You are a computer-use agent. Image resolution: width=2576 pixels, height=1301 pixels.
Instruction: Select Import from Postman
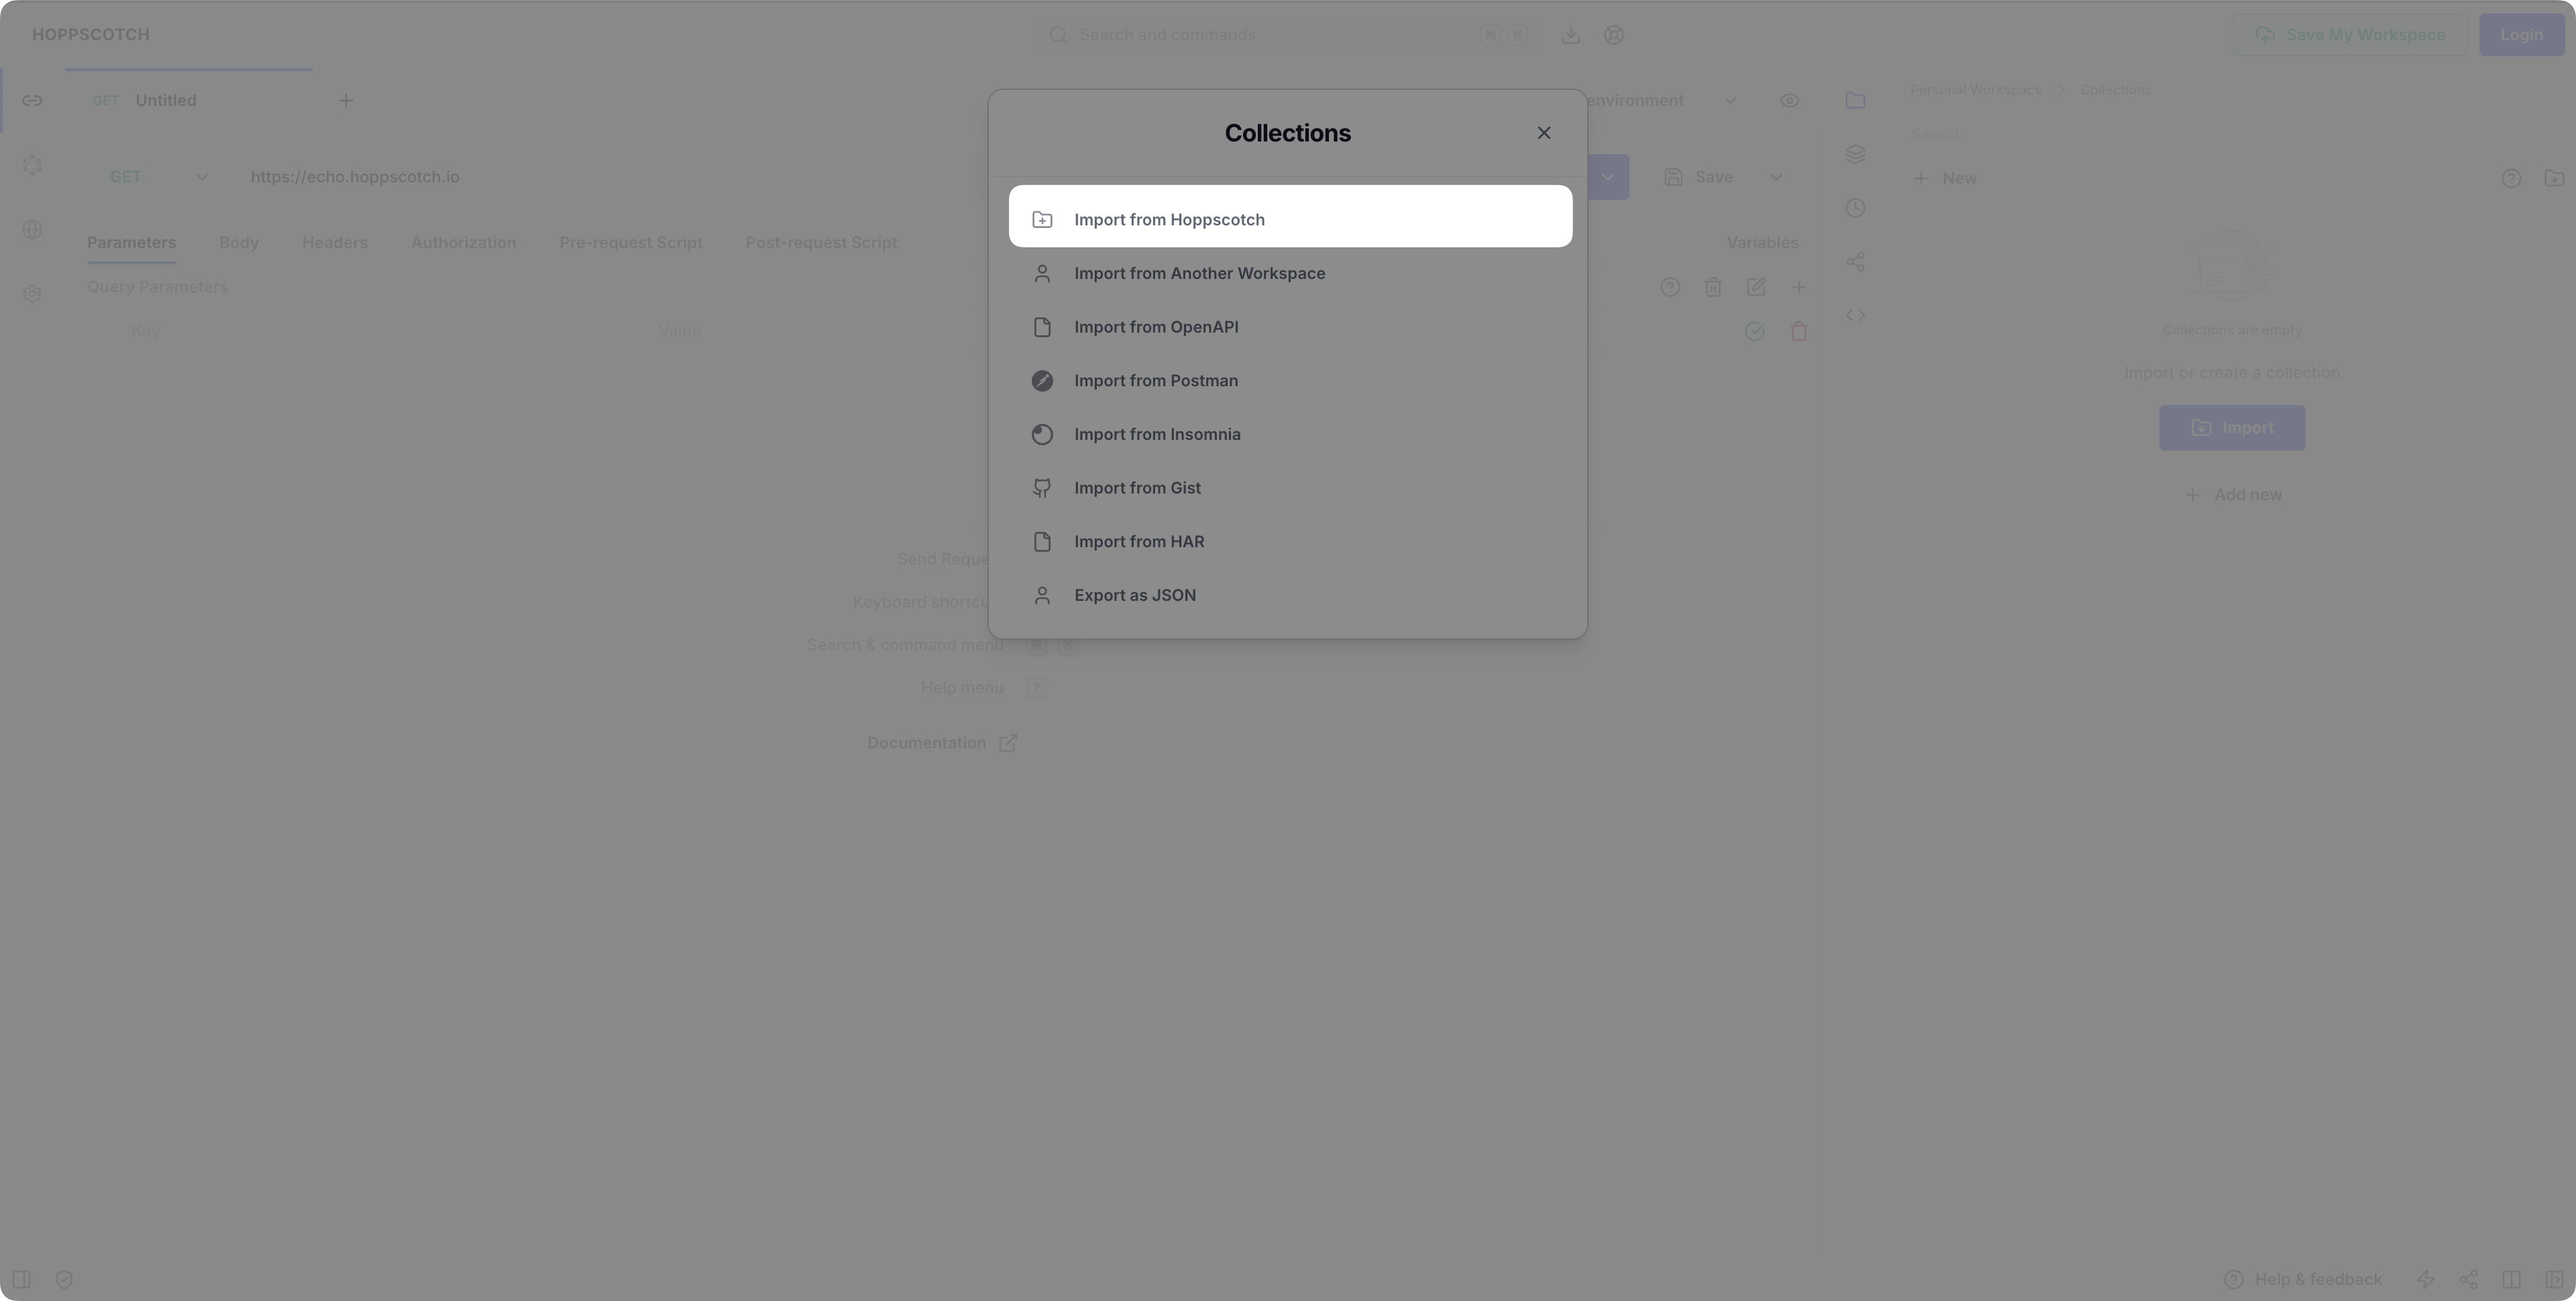point(1155,381)
